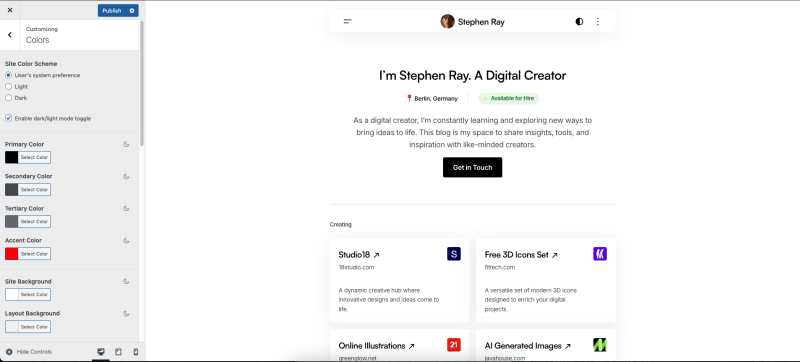Viewport: 800px width, 362px height.
Task: Click dark mode moon icon beside Primary Color
Action: (x=127, y=144)
